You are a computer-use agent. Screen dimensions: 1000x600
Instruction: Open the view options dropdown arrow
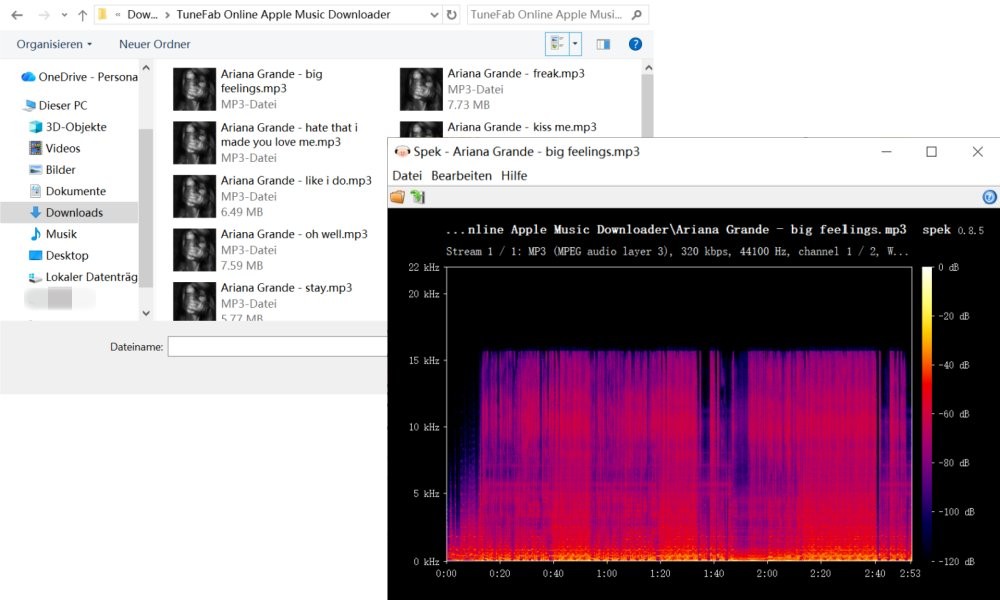(x=575, y=43)
